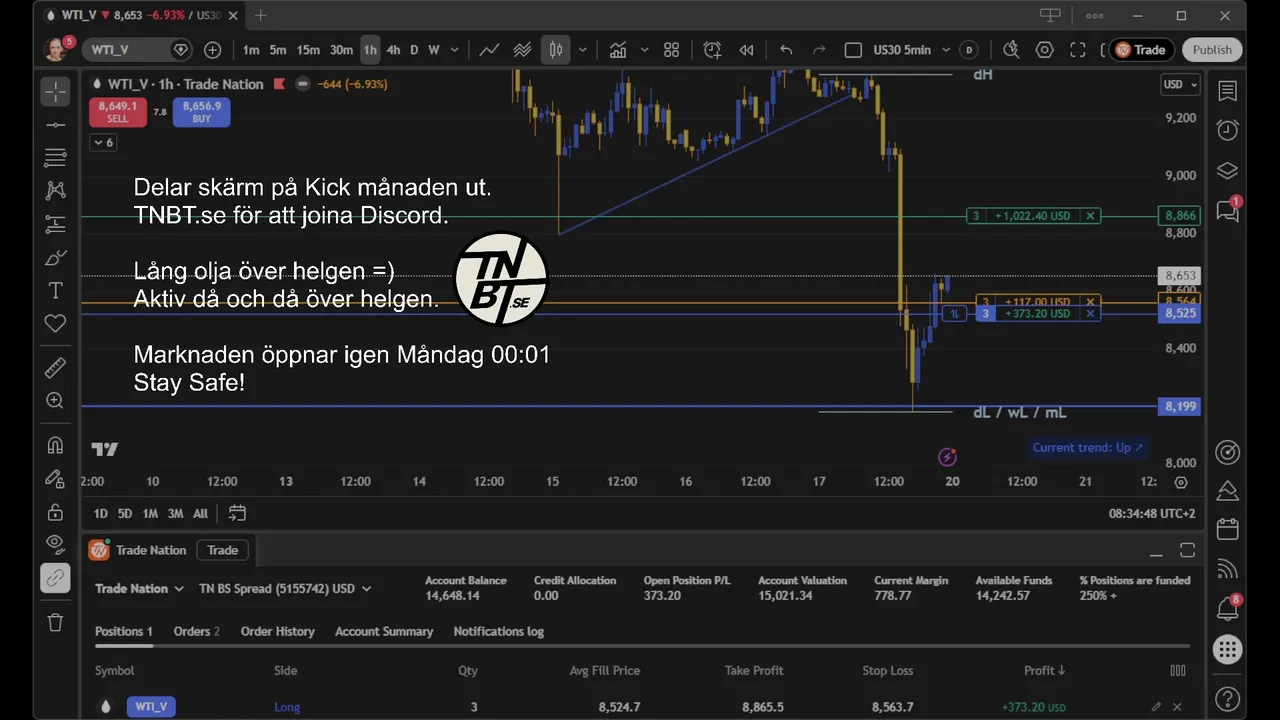Select the zoom in tool

click(55, 401)
